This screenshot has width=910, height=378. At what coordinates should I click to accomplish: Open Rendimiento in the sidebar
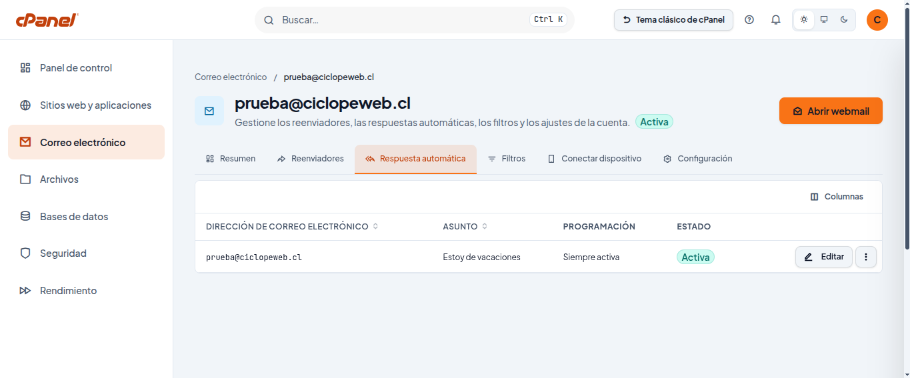point(86,290)
